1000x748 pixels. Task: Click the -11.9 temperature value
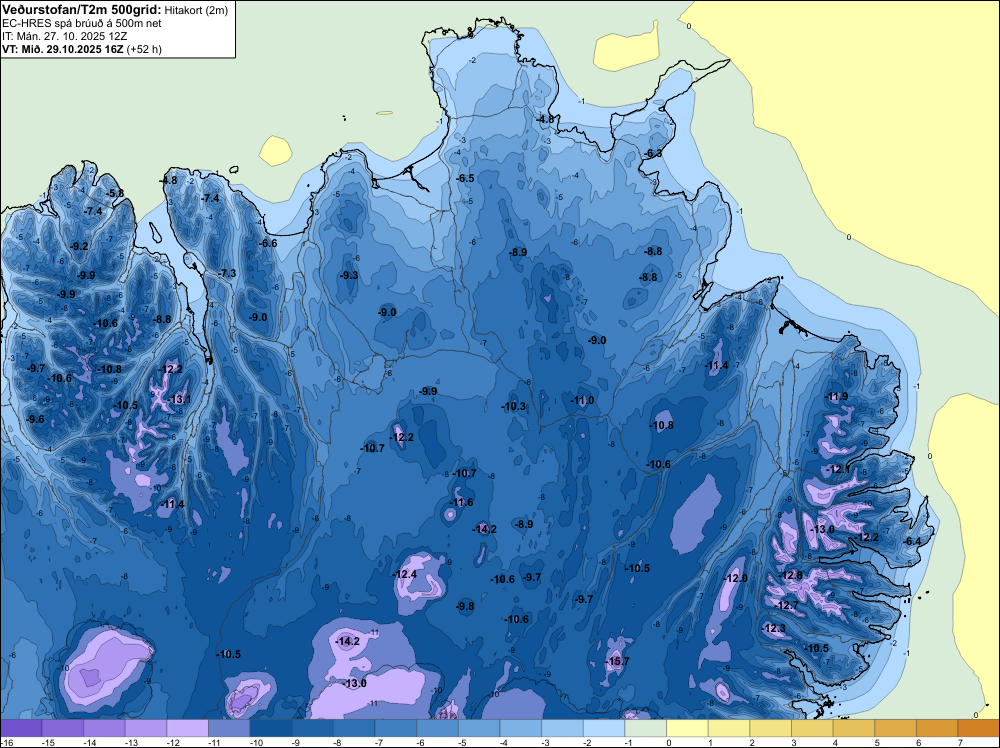point(837,396)
